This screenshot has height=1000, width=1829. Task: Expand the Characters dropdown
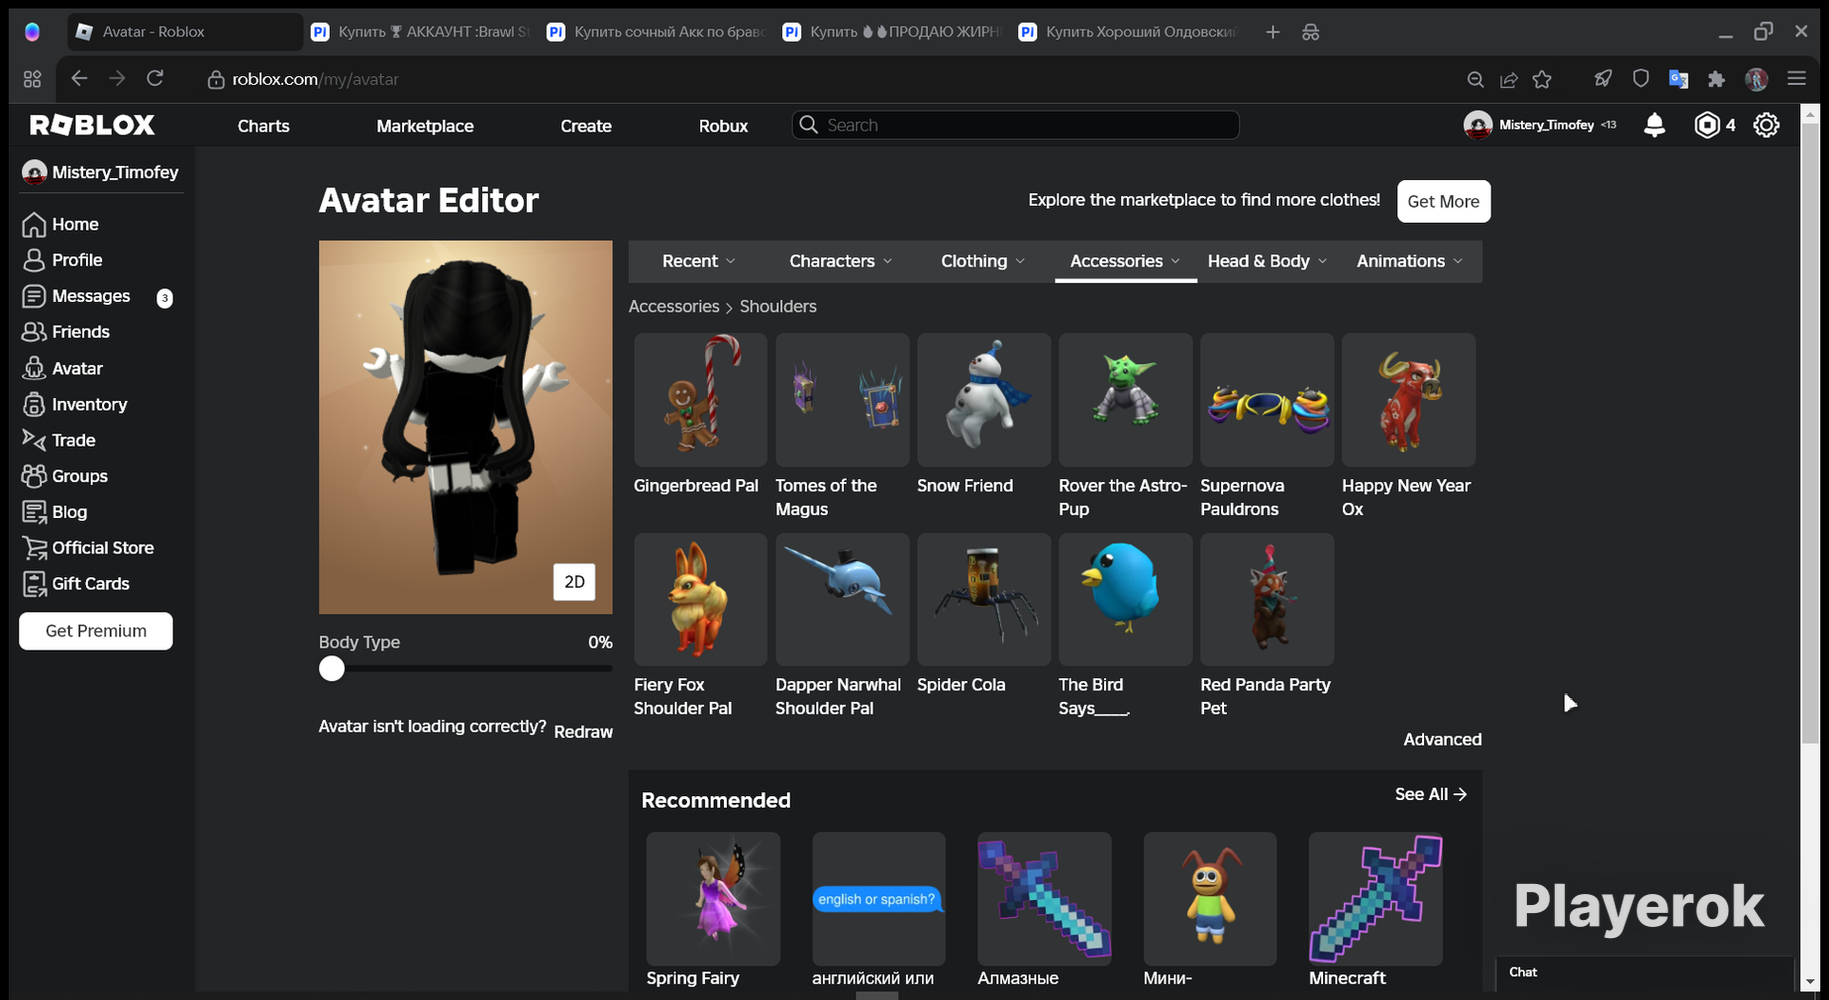[841, 261]
